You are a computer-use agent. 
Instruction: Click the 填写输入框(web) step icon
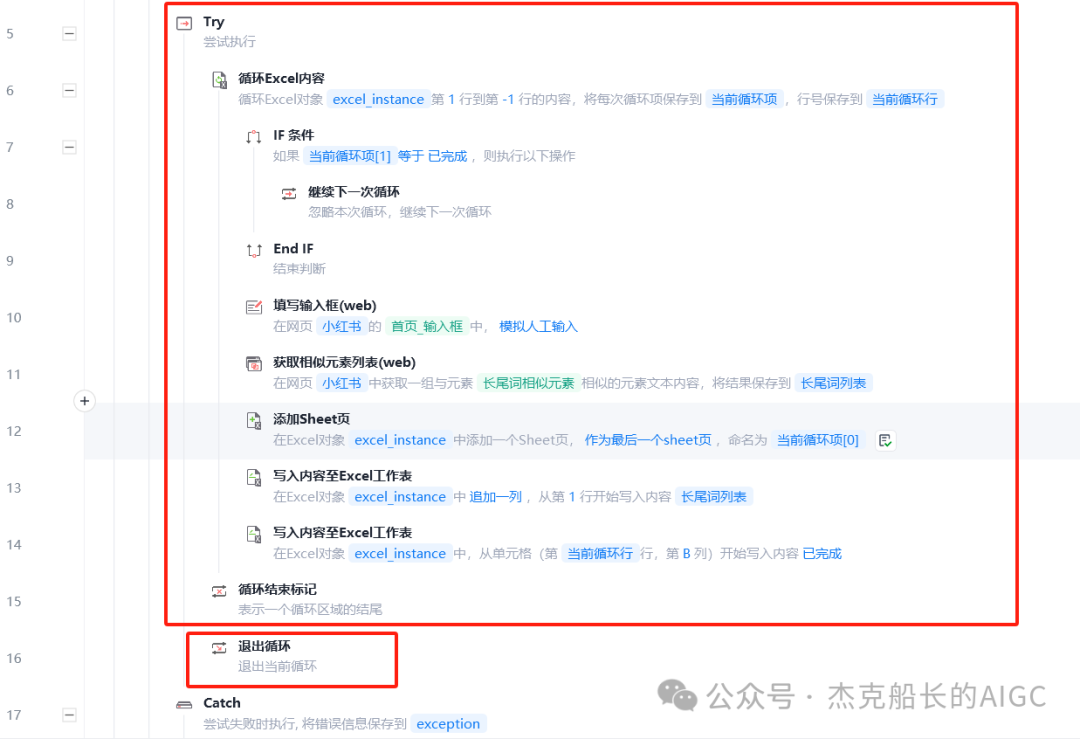253,306
